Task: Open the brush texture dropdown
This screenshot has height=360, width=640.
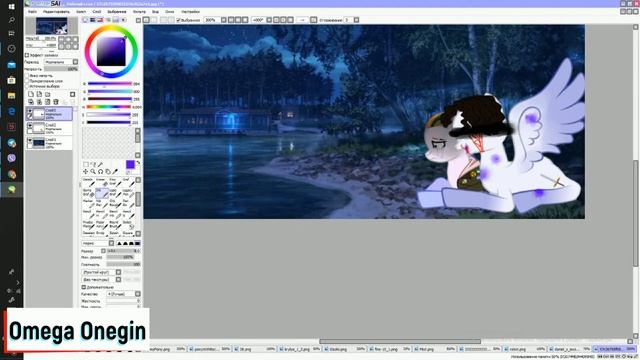Action: [x=102, y=280]
